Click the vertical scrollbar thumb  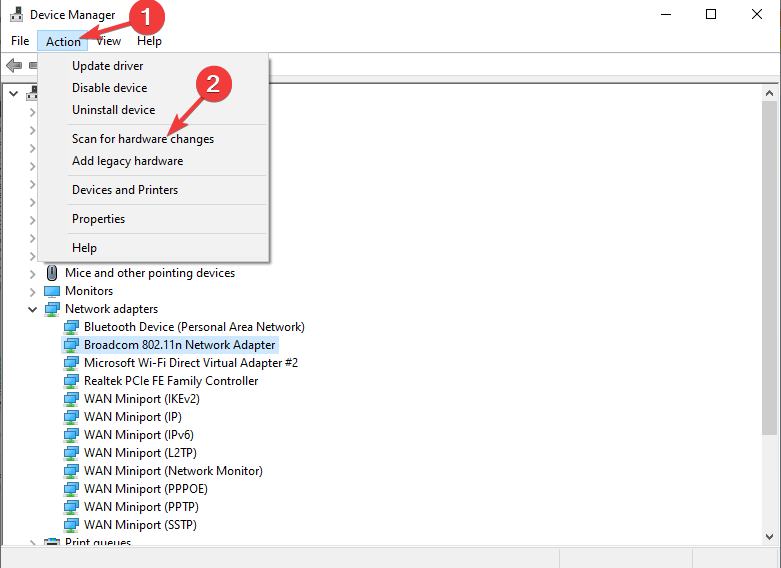pyautogui.click(x=770, y=268)
